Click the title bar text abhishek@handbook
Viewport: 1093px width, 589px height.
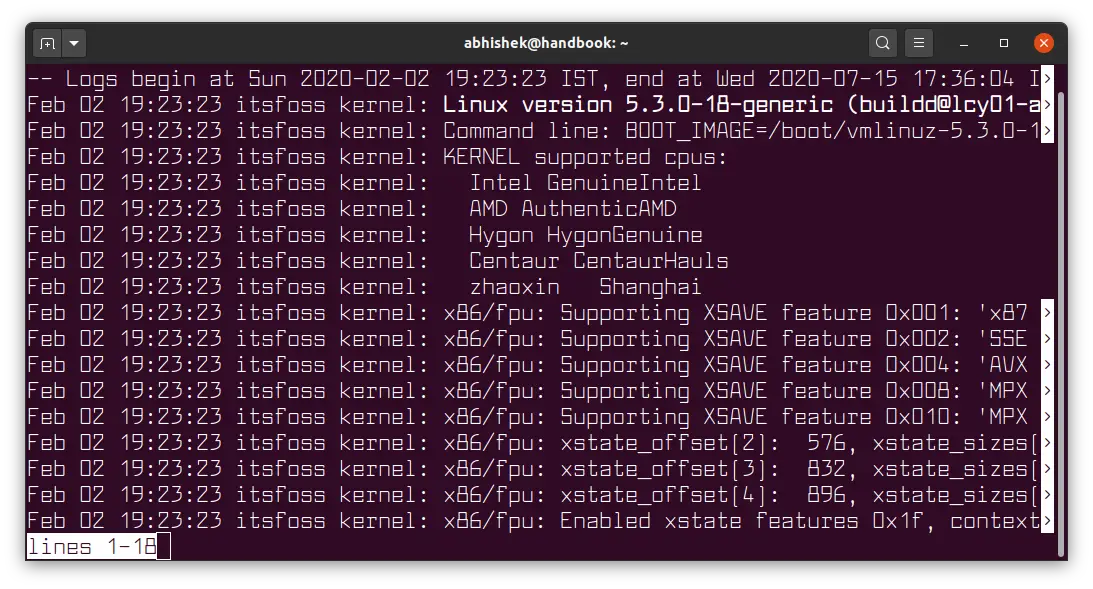546,42
